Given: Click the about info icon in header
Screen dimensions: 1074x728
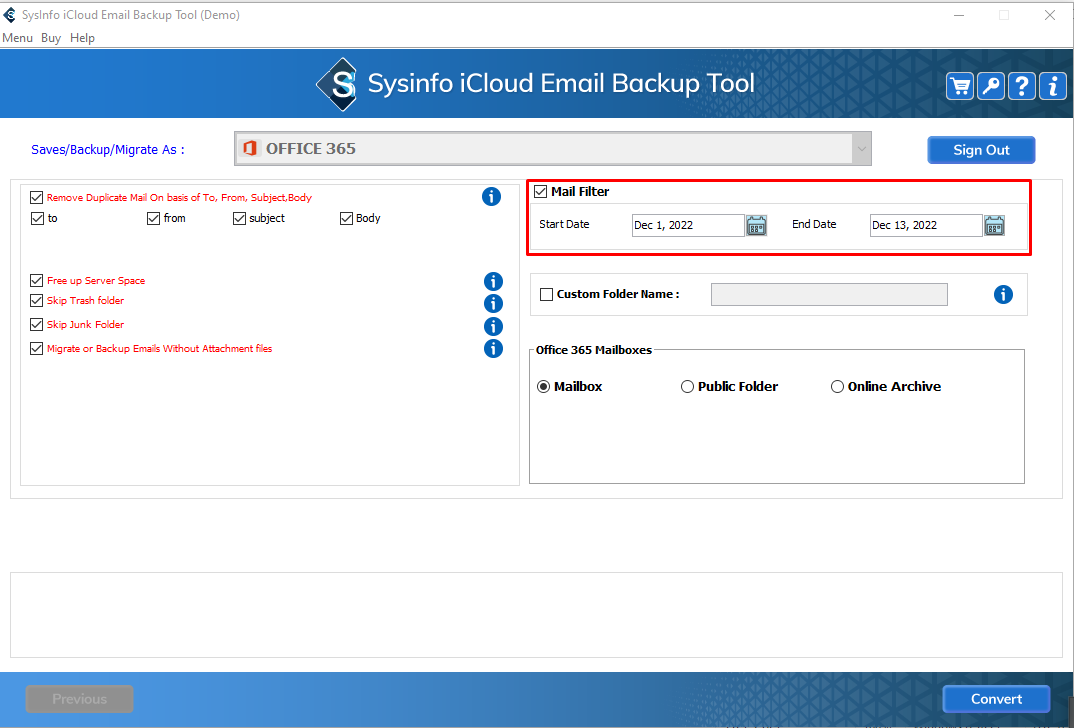Looking at the screenshot, I should click(1052, 86).
